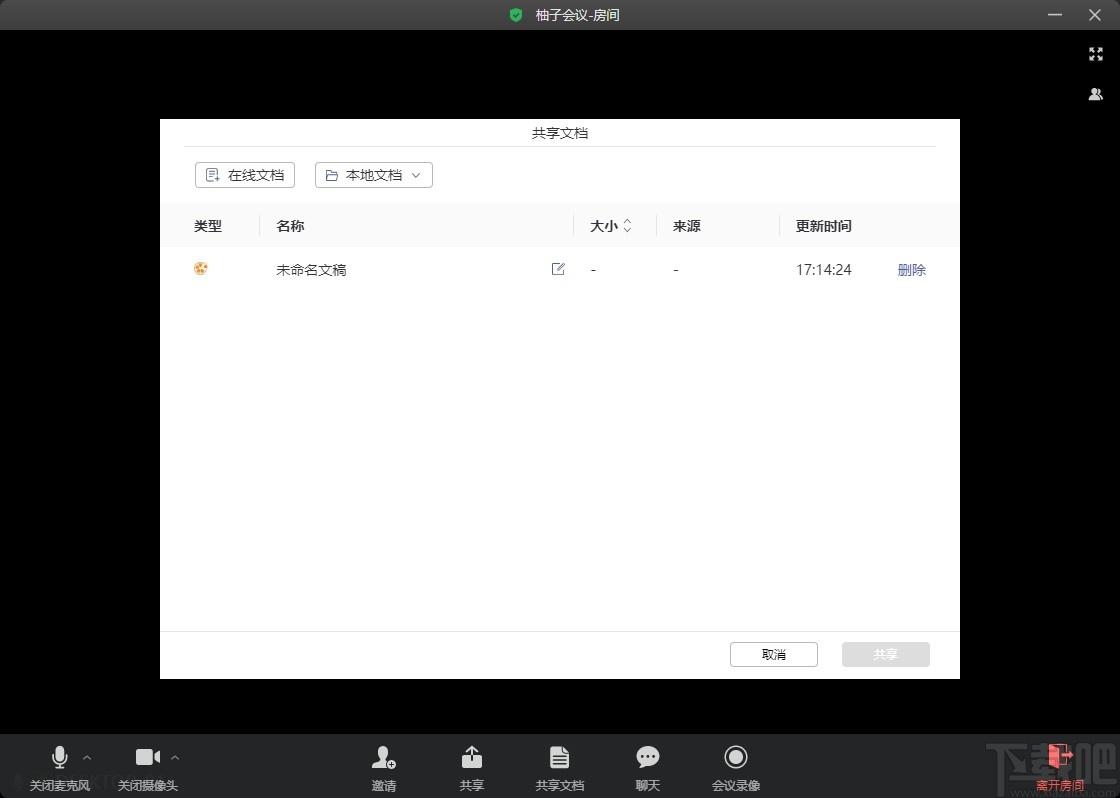This screenshot has height=798, width=1120.
Task: Sort by 大小 column arrows
Action: pyautogui.click(x=627, y=226)
